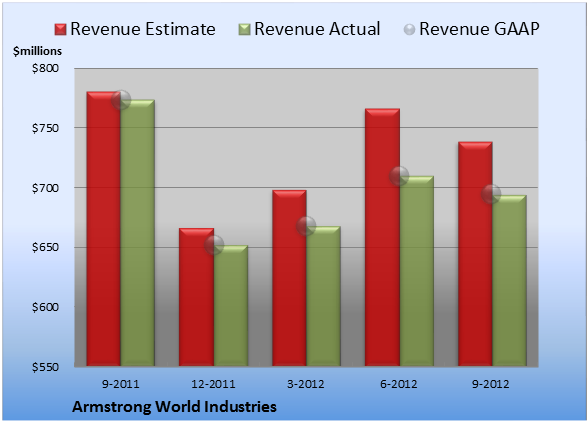Click the 9-2011 x-axis label
The height and width of the screenshot is (422, 588).
pyautogui.click(x=121, y=384)
